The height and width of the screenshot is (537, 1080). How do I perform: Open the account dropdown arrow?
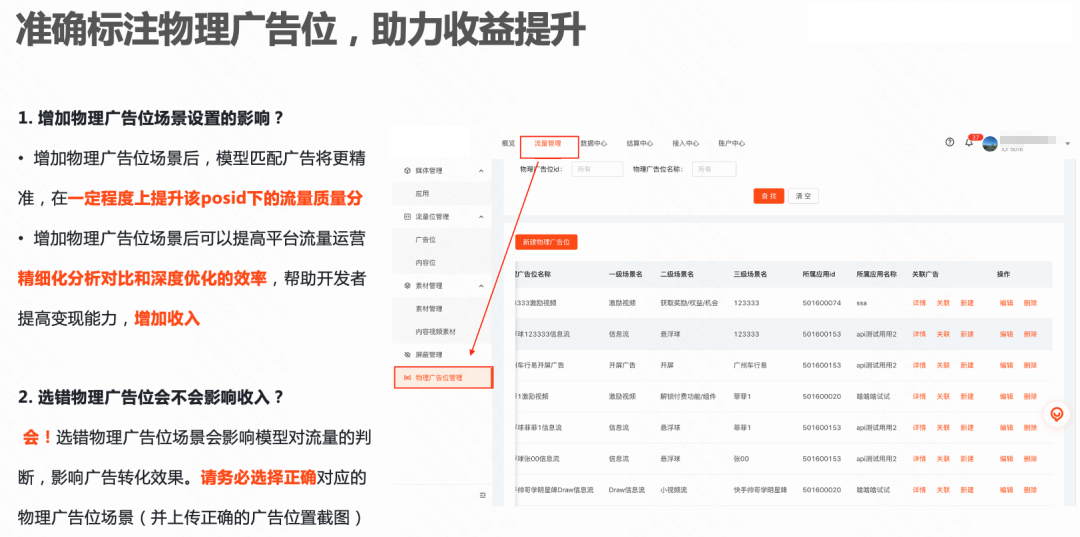(1068, 144)
